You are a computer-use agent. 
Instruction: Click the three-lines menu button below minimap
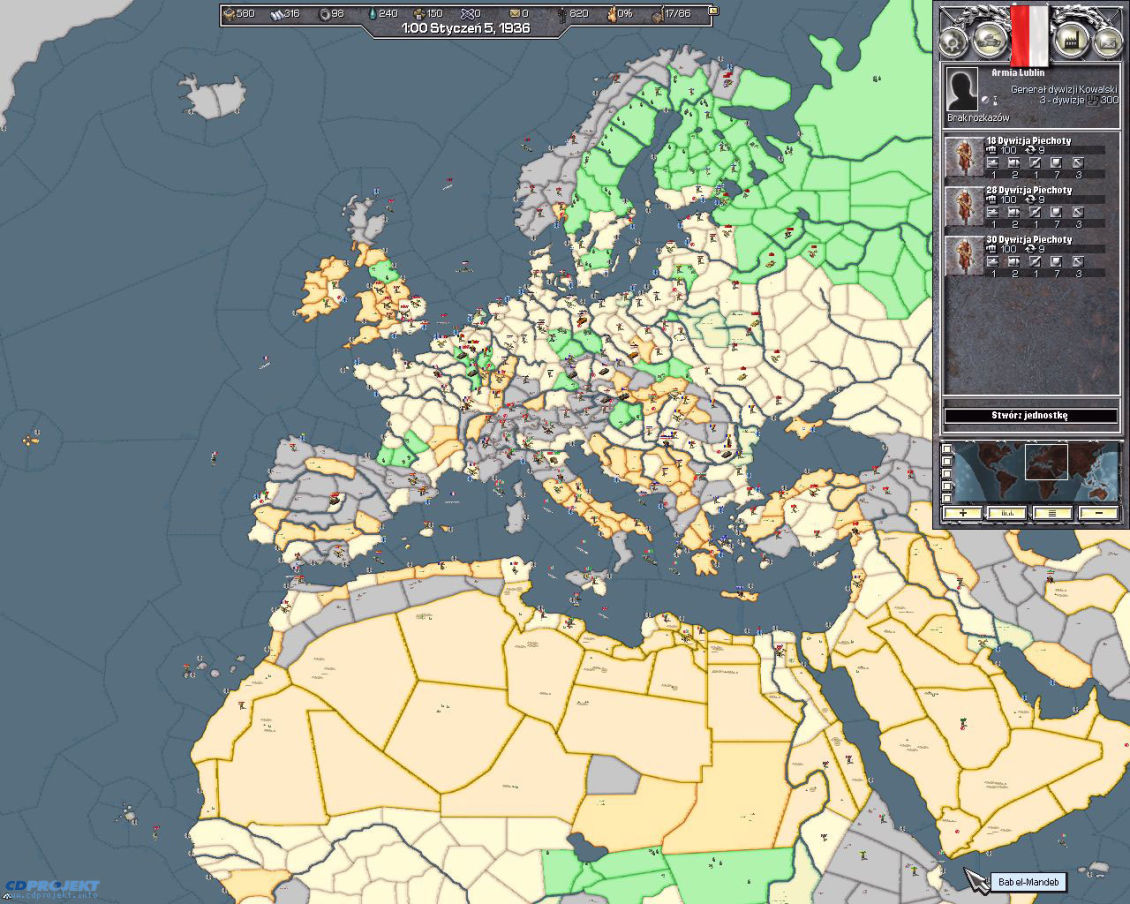click(1053, 513)
